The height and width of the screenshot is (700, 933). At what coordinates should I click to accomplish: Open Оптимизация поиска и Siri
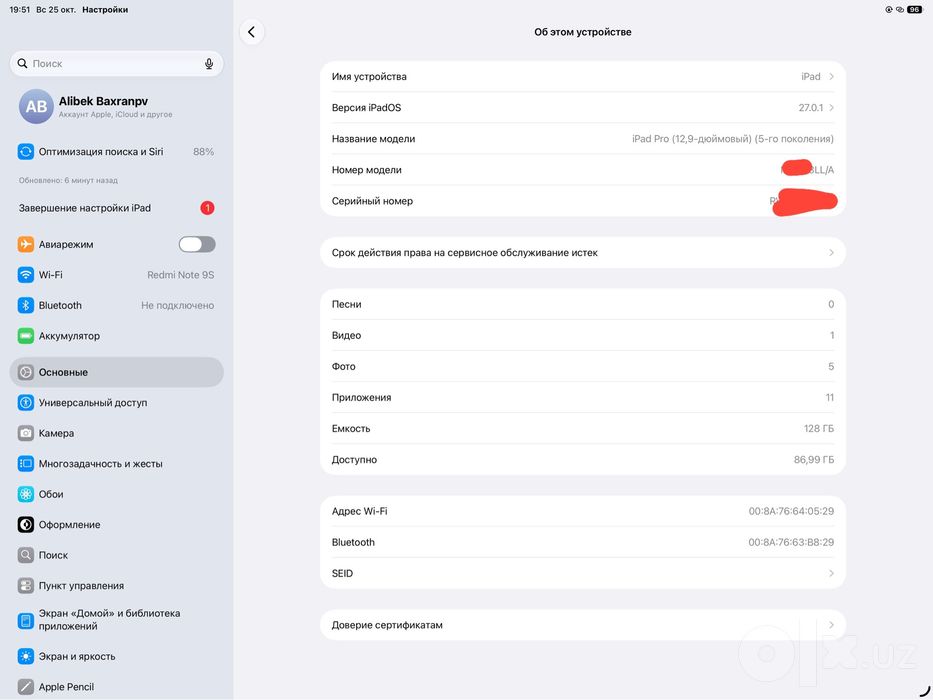click(117, 152)
